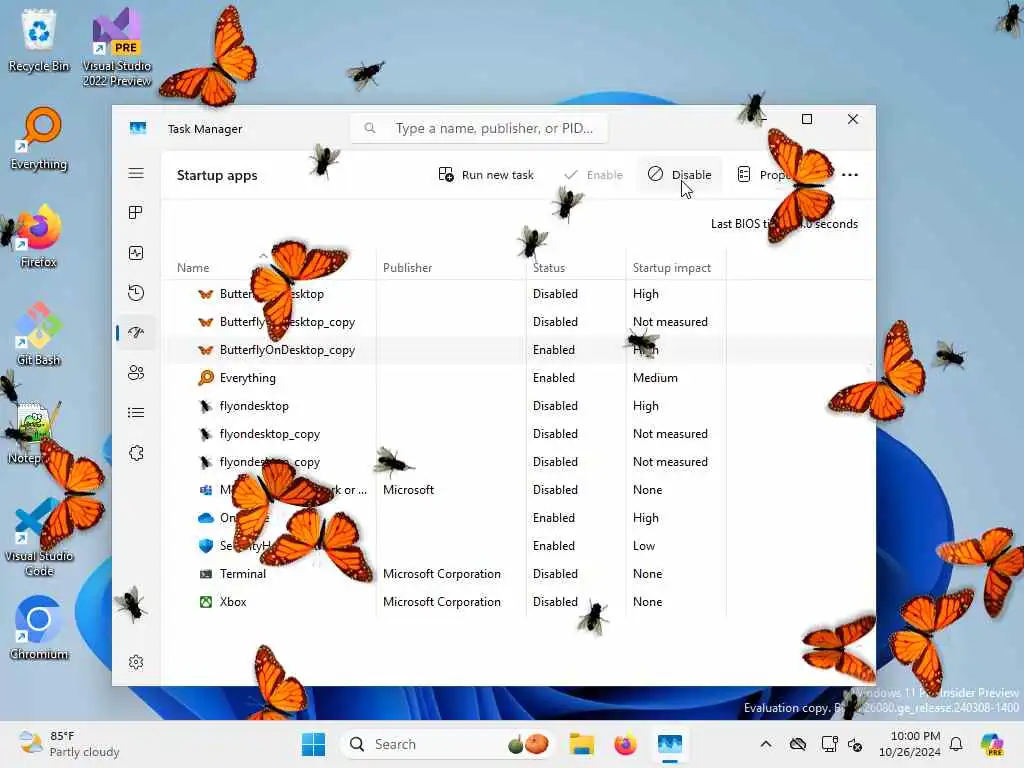Open Firefox from the taskbar
This screenshot has width=1024, height=768.
625,744
